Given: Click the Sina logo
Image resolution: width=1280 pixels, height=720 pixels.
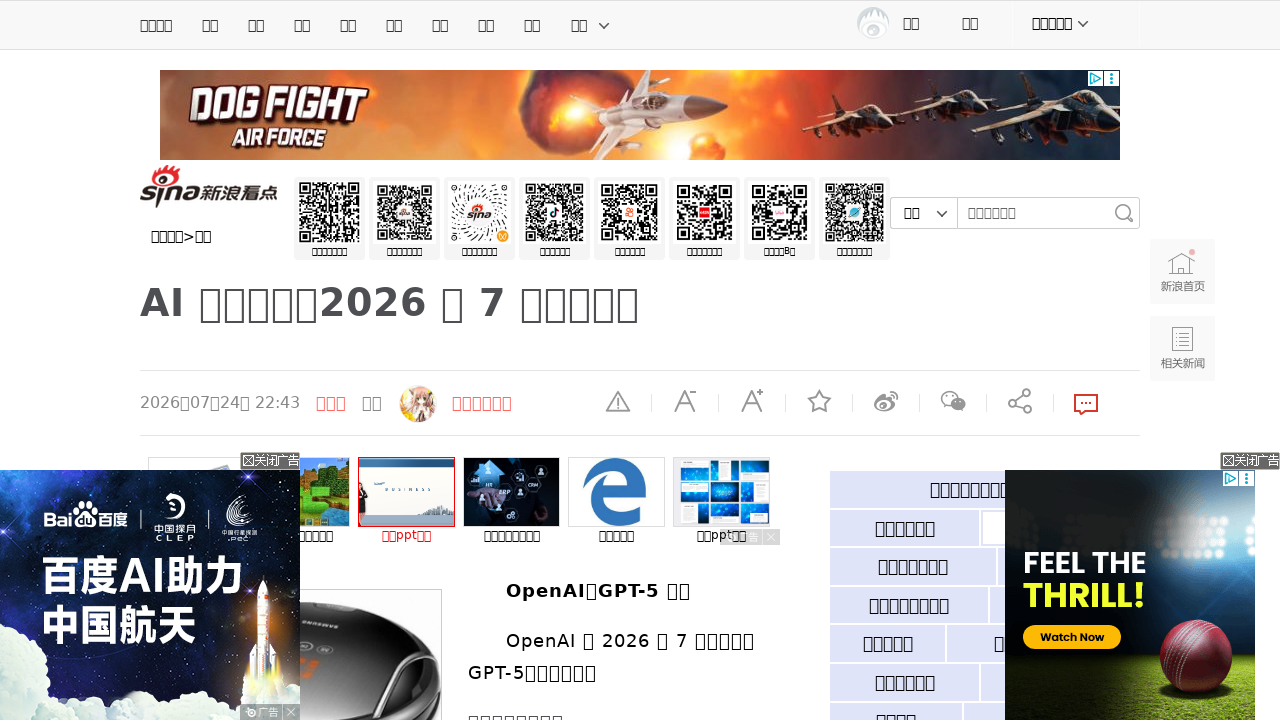Looking at the screenshot, I should 208,187.
